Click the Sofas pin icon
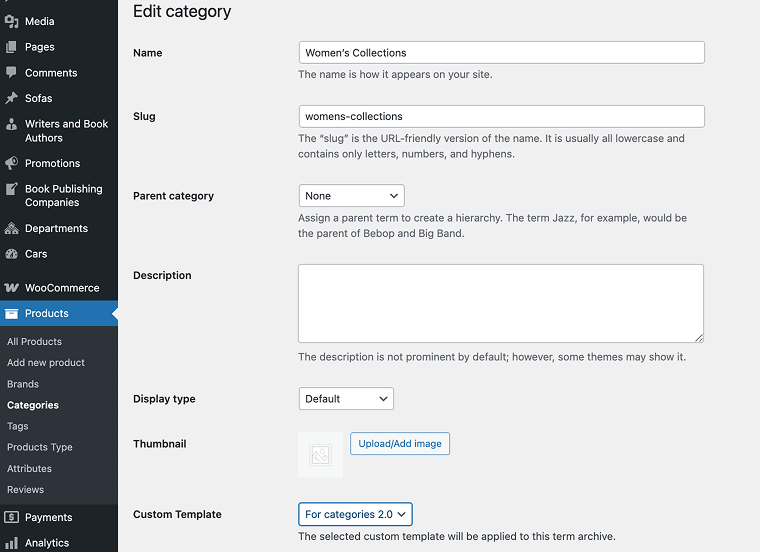 [11, 98]
